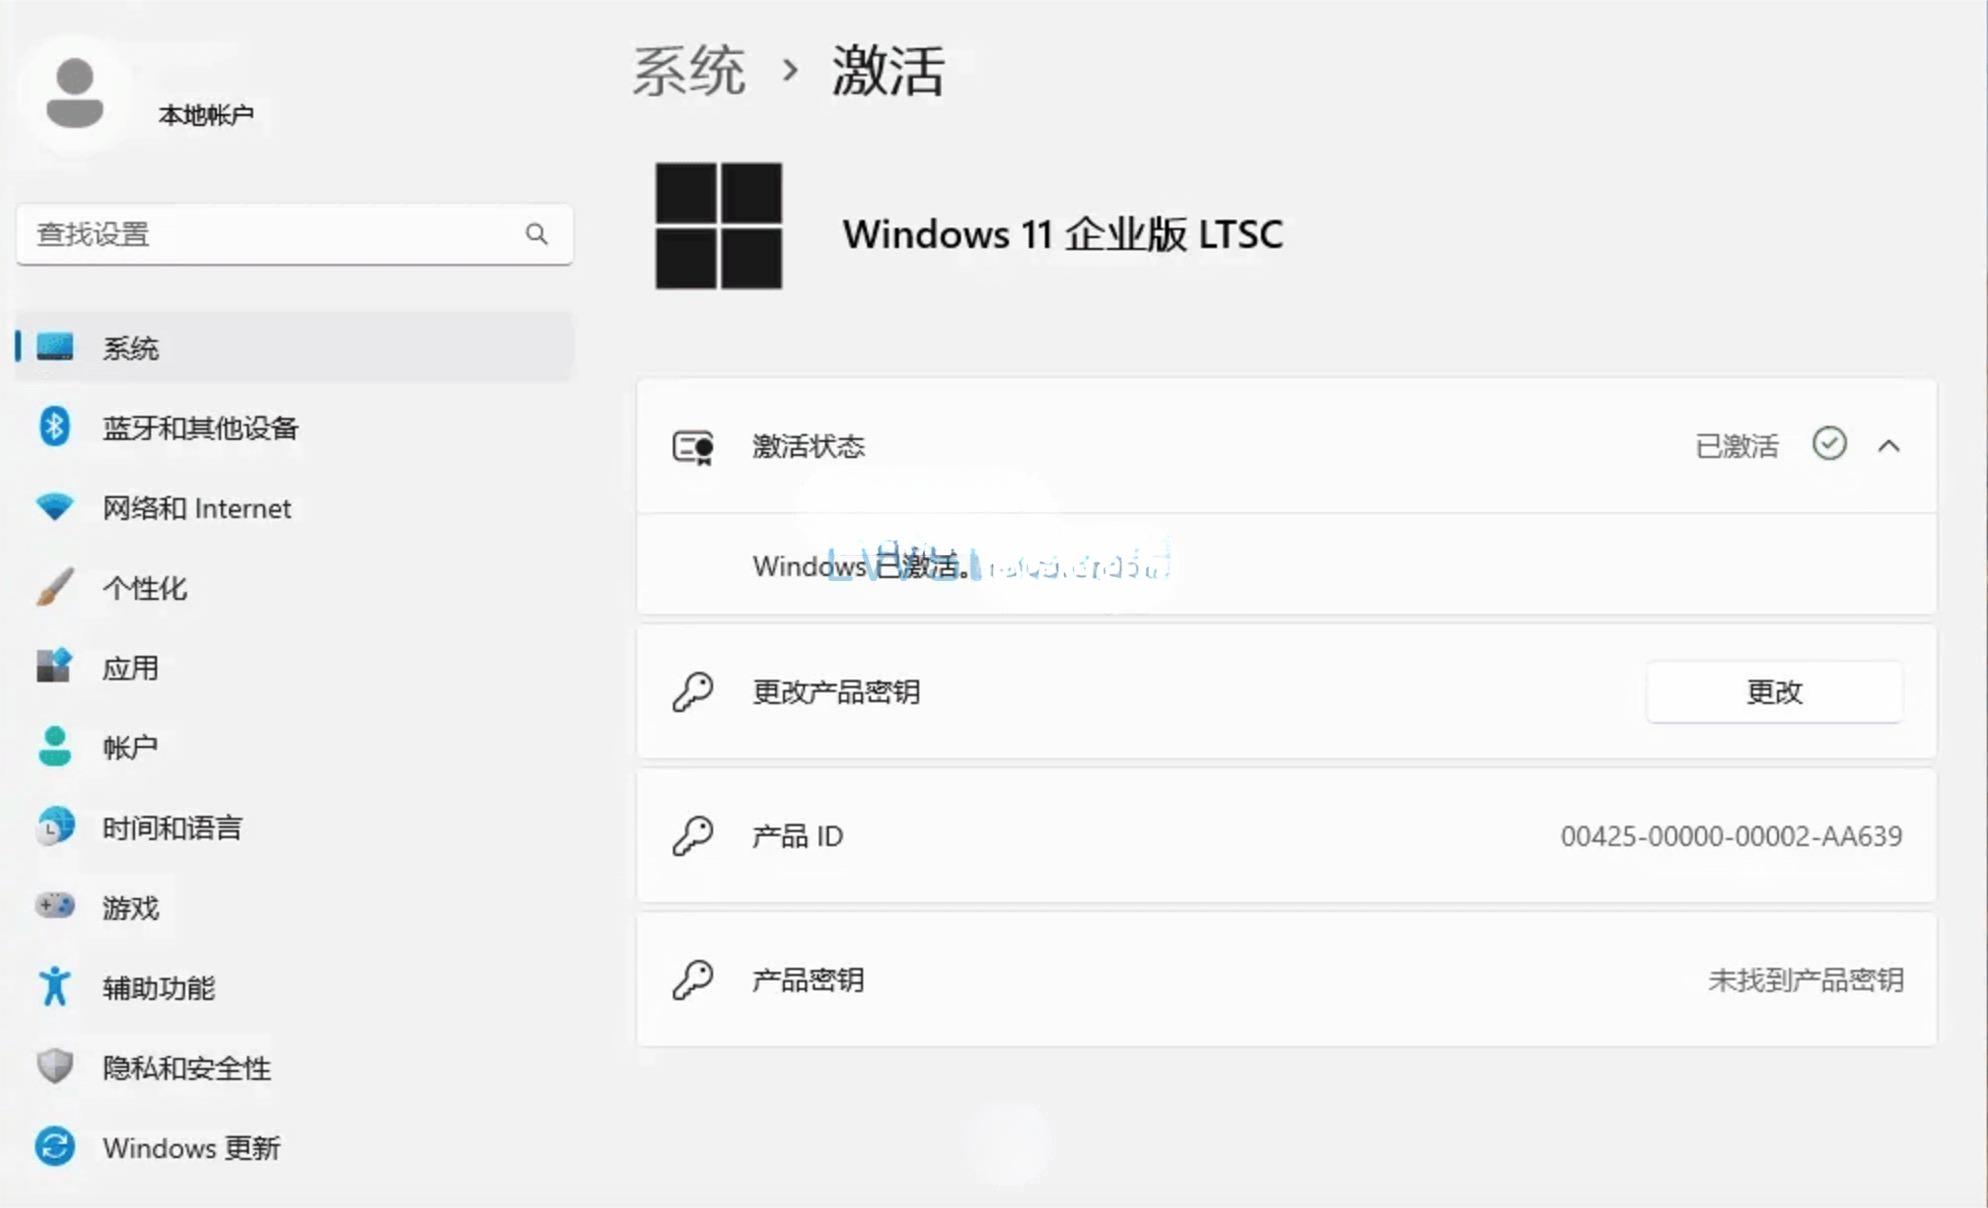Click the activated checkmark icon
Image resolution: width=1988 pixels, height=1208 pixels.
(1829, 444)
